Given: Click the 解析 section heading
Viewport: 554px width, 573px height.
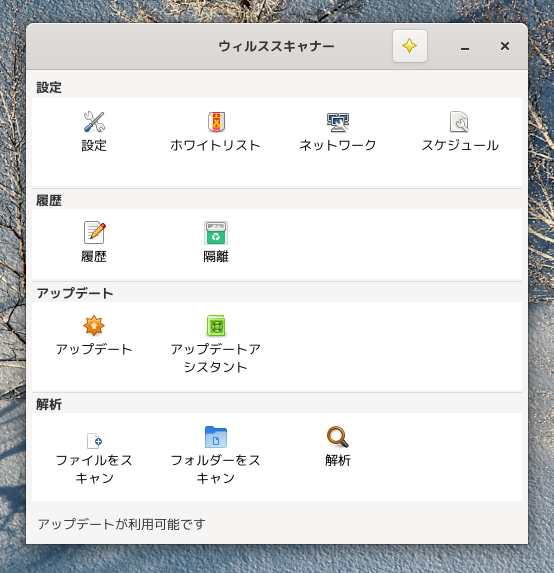Looking at the screenshot, I should coord(49,404).
